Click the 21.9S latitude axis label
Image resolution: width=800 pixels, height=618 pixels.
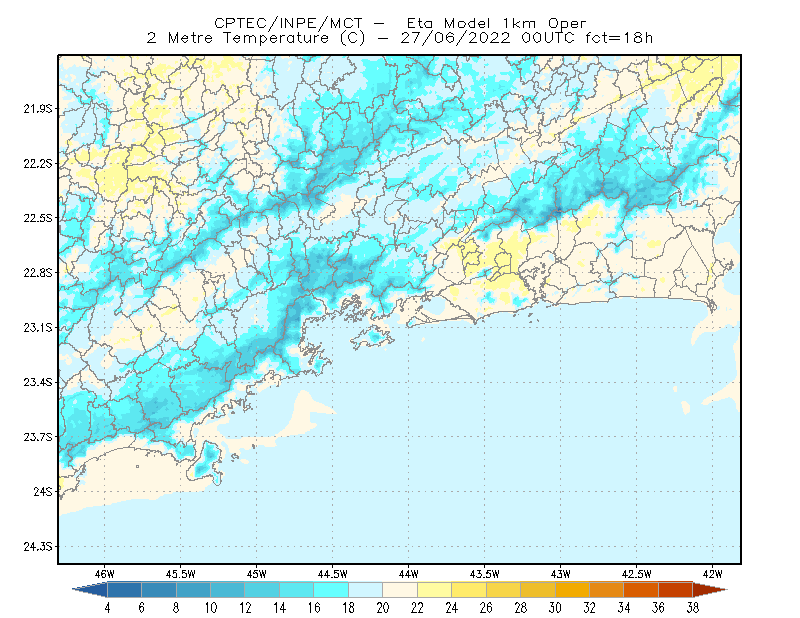38,109
